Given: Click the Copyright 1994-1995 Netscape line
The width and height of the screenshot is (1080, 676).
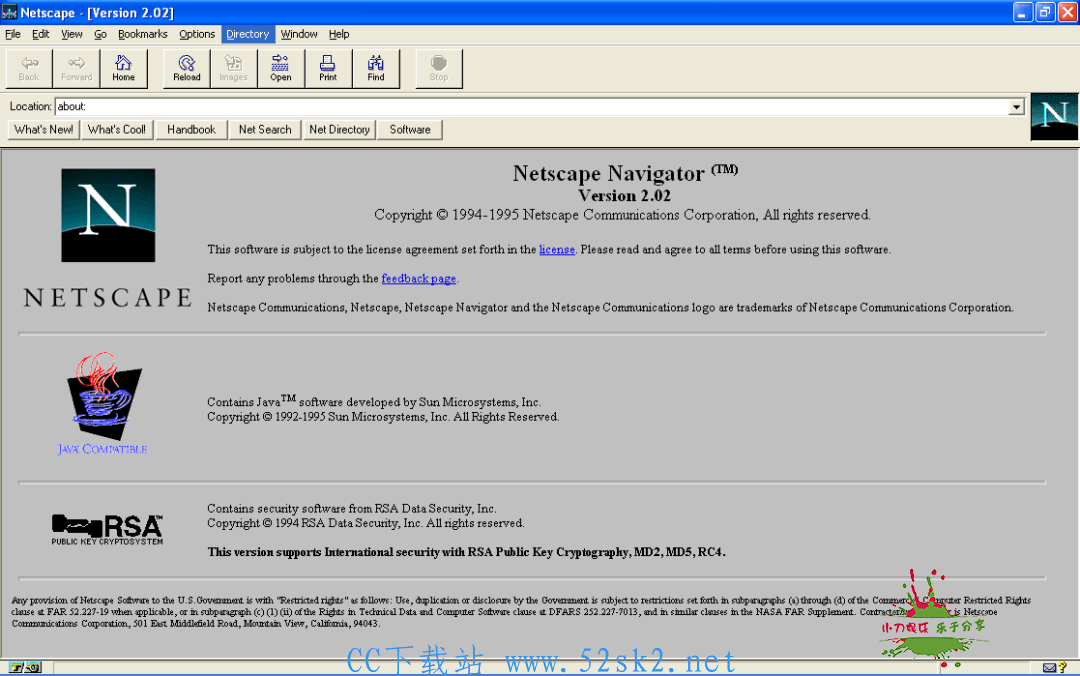Looking at the screenshot, I should point(622,215).
